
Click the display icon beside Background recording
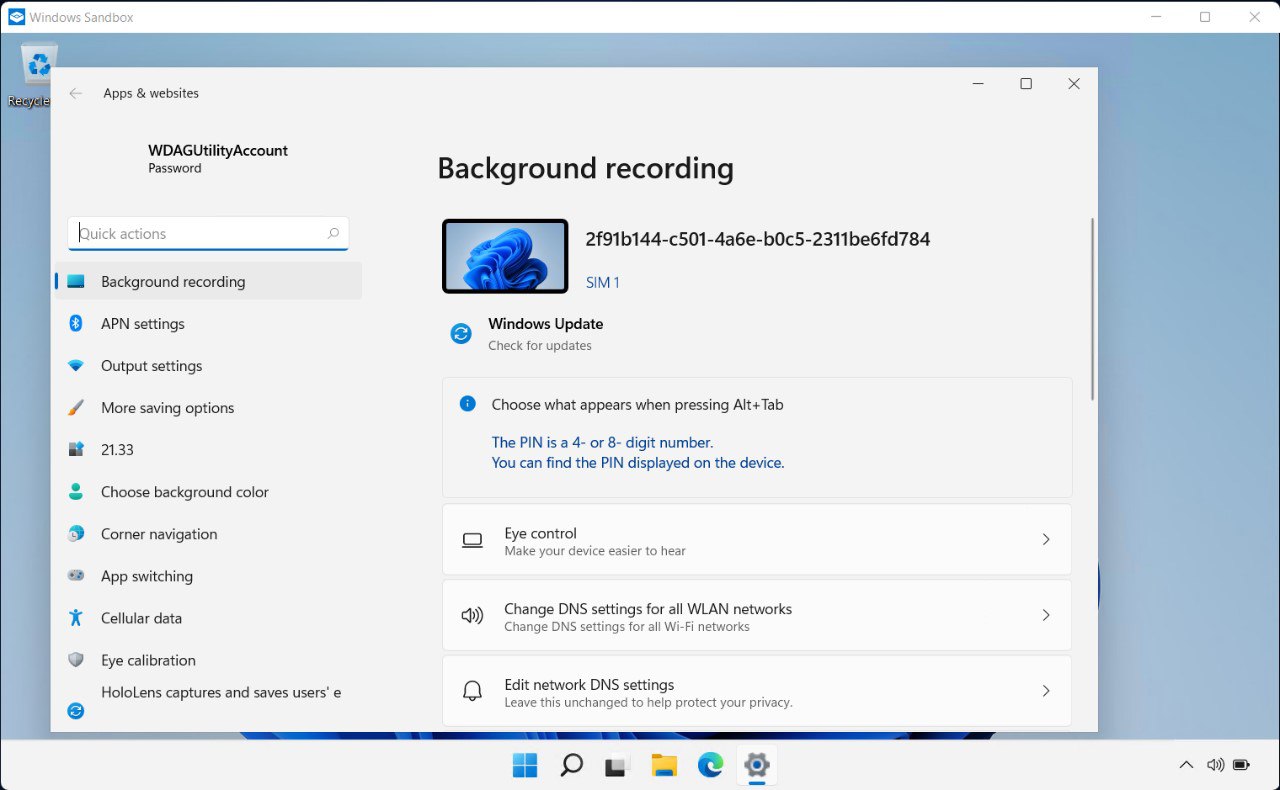76,282
